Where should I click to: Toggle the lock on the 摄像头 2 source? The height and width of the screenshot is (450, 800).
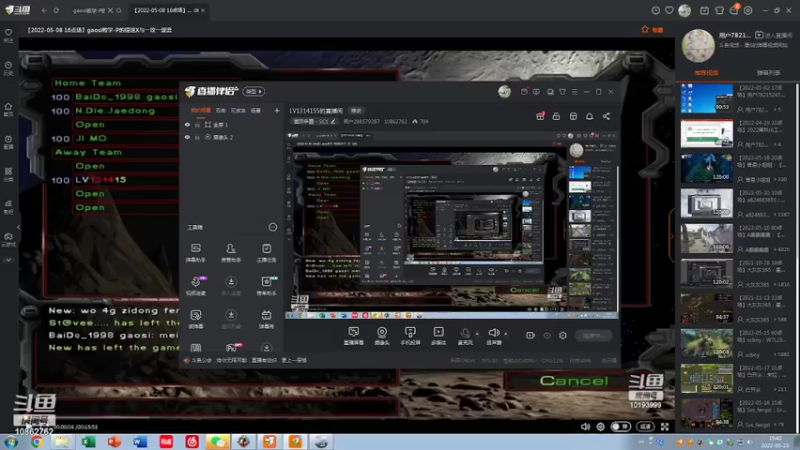coord(197,137)
